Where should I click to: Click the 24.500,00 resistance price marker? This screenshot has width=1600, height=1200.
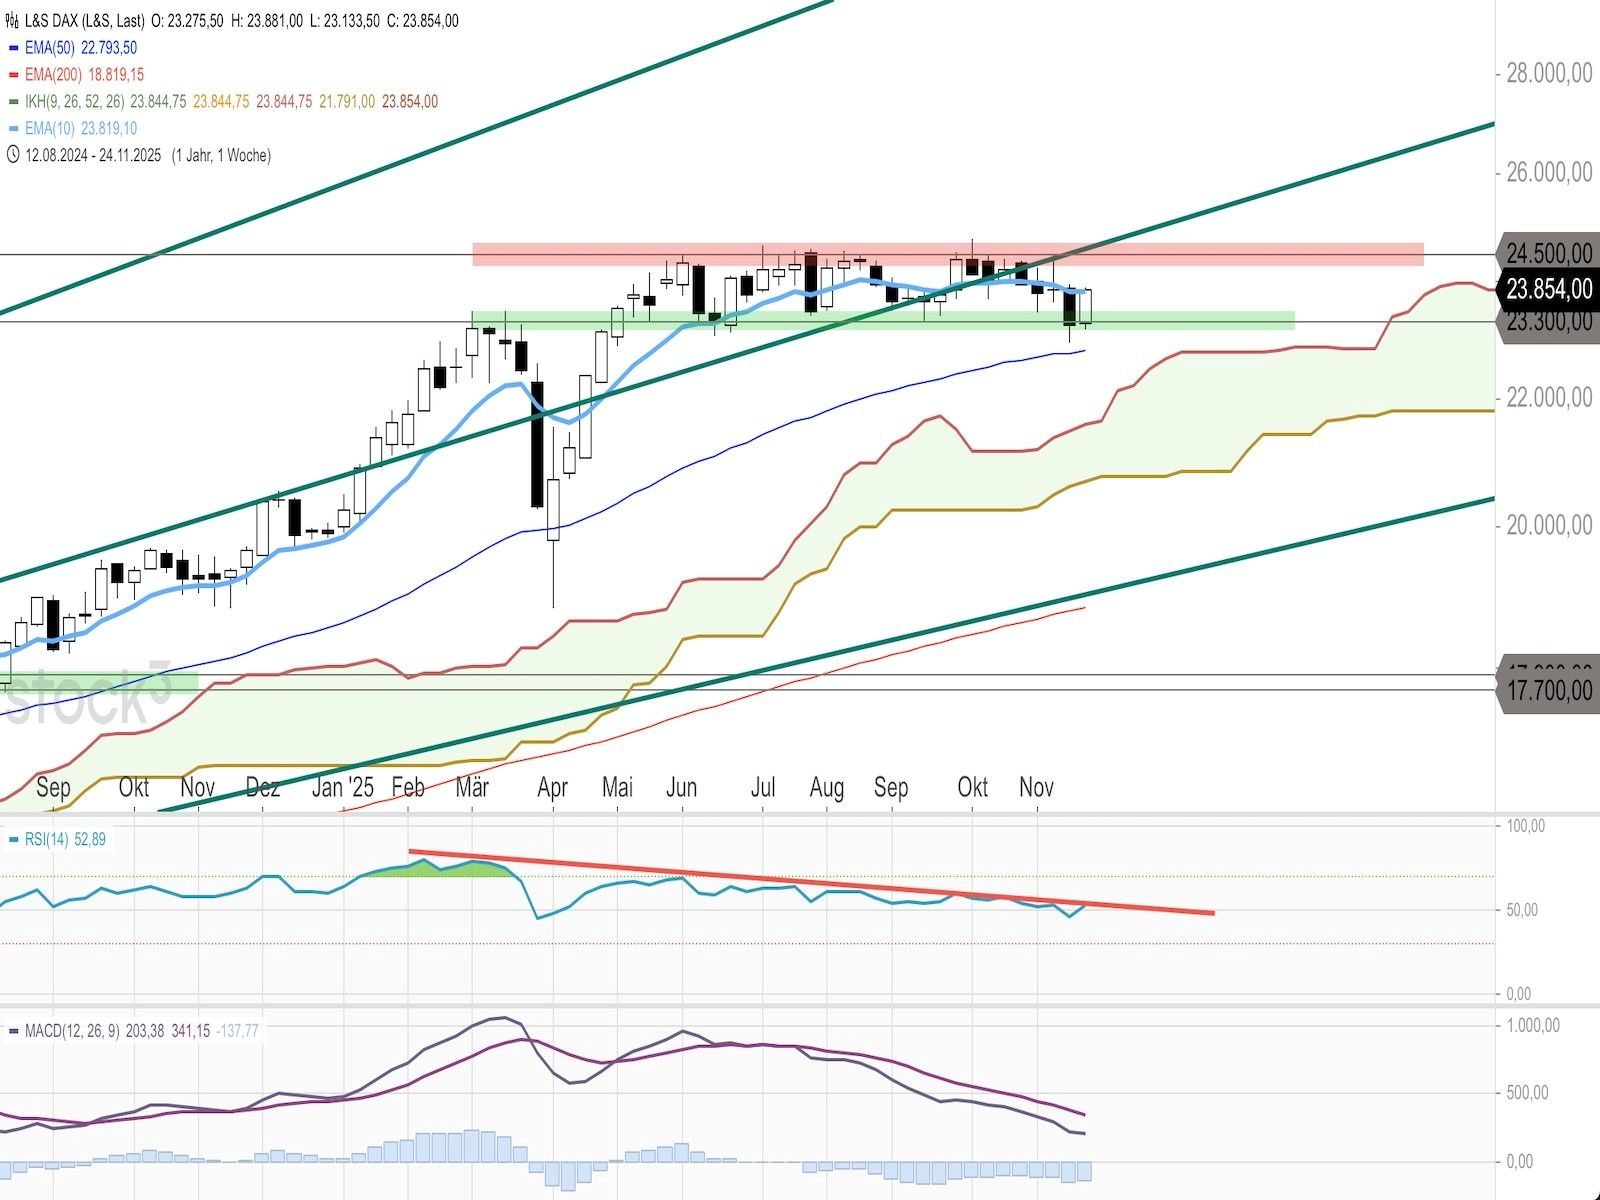click(1548, 252)
